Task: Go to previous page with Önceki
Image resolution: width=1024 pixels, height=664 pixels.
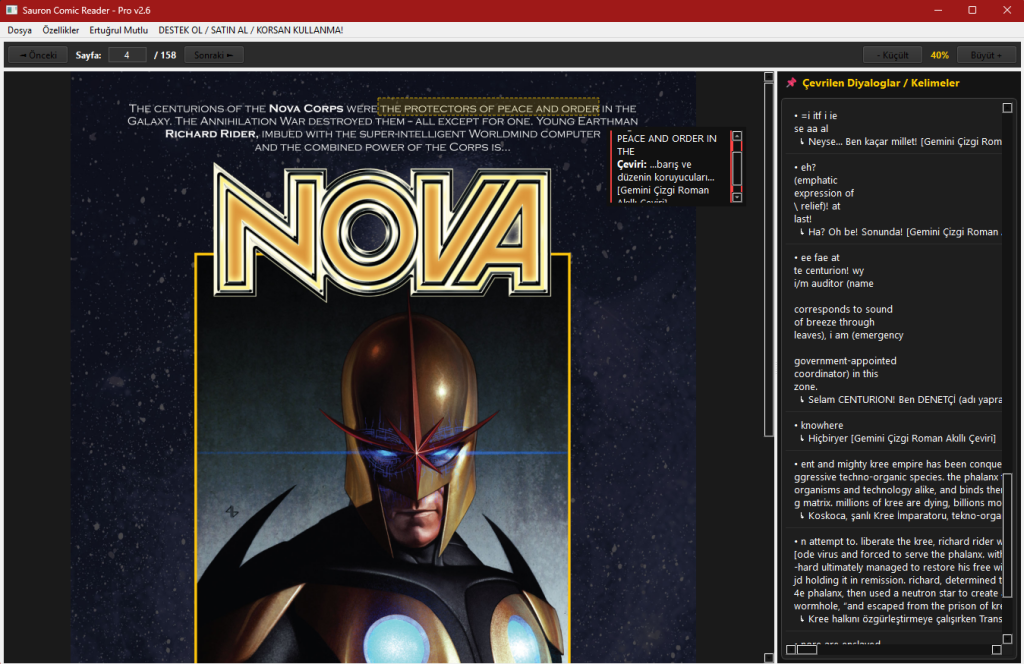Action: click(38, 55)
